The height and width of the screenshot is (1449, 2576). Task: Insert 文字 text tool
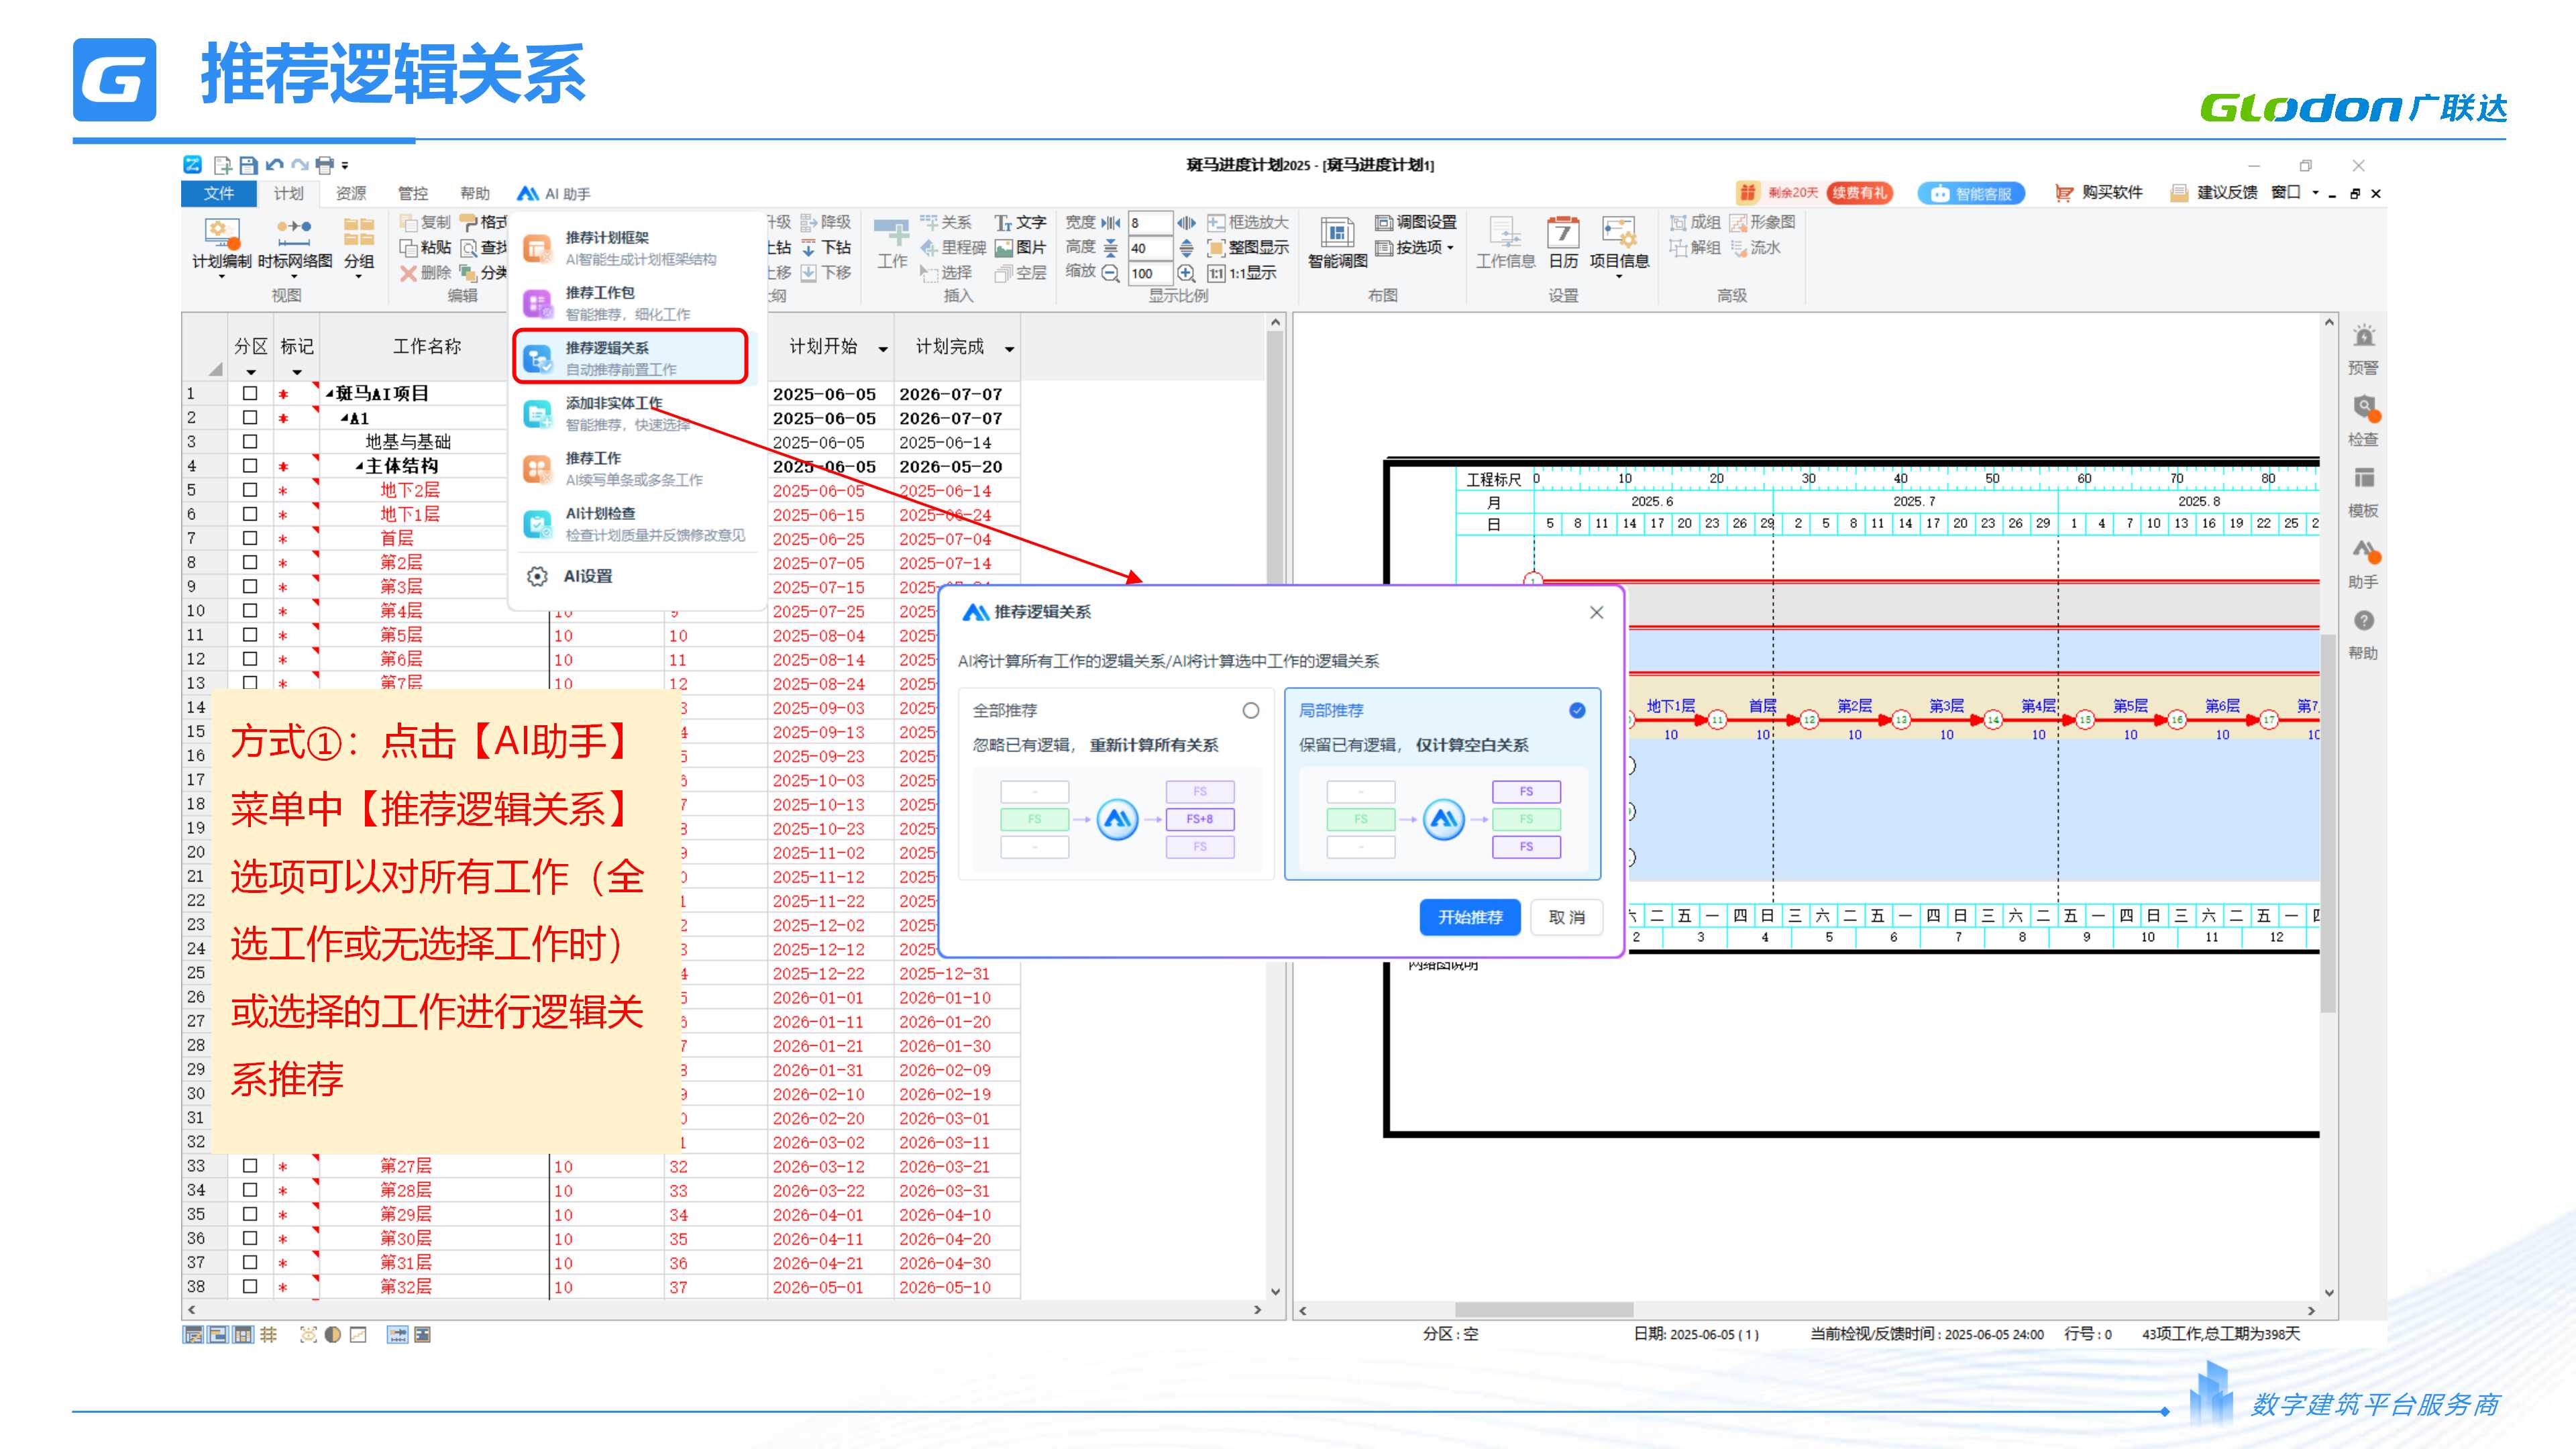pyautogui.click(x=1020, y=222)
